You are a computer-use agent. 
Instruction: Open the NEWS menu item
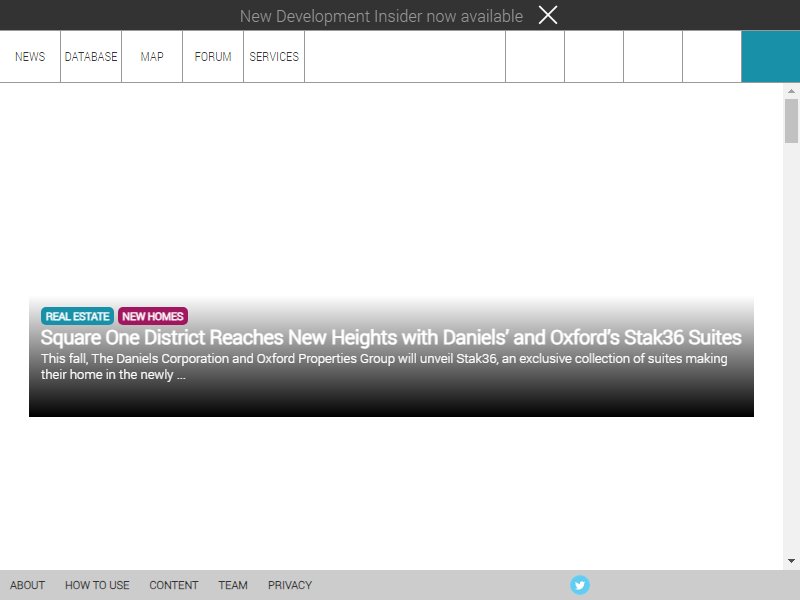30,57
